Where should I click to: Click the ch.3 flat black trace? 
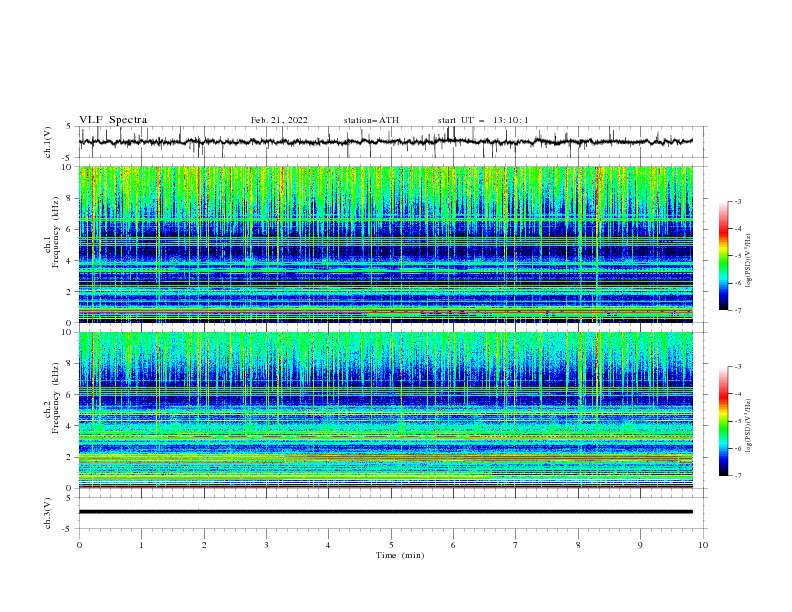tap(386, 512)
